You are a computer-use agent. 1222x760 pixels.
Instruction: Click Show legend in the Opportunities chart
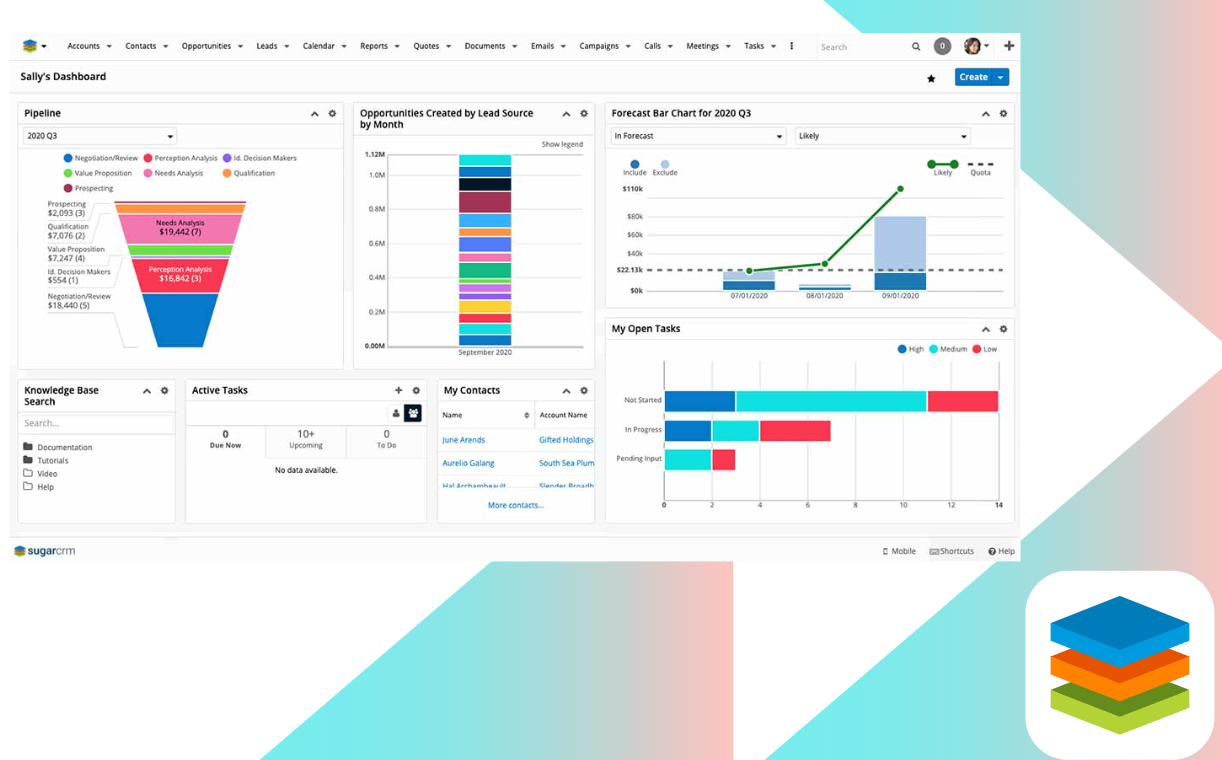[562, 144]
